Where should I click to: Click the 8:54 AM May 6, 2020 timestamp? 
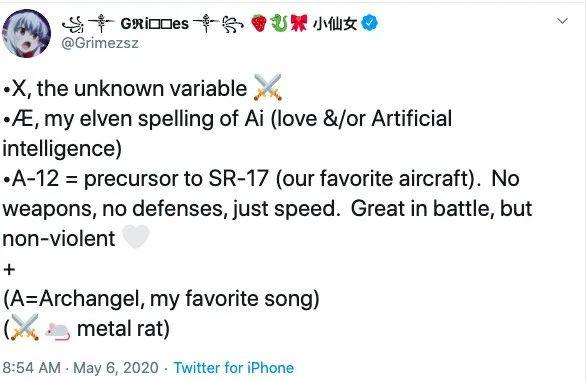(81, 368)
